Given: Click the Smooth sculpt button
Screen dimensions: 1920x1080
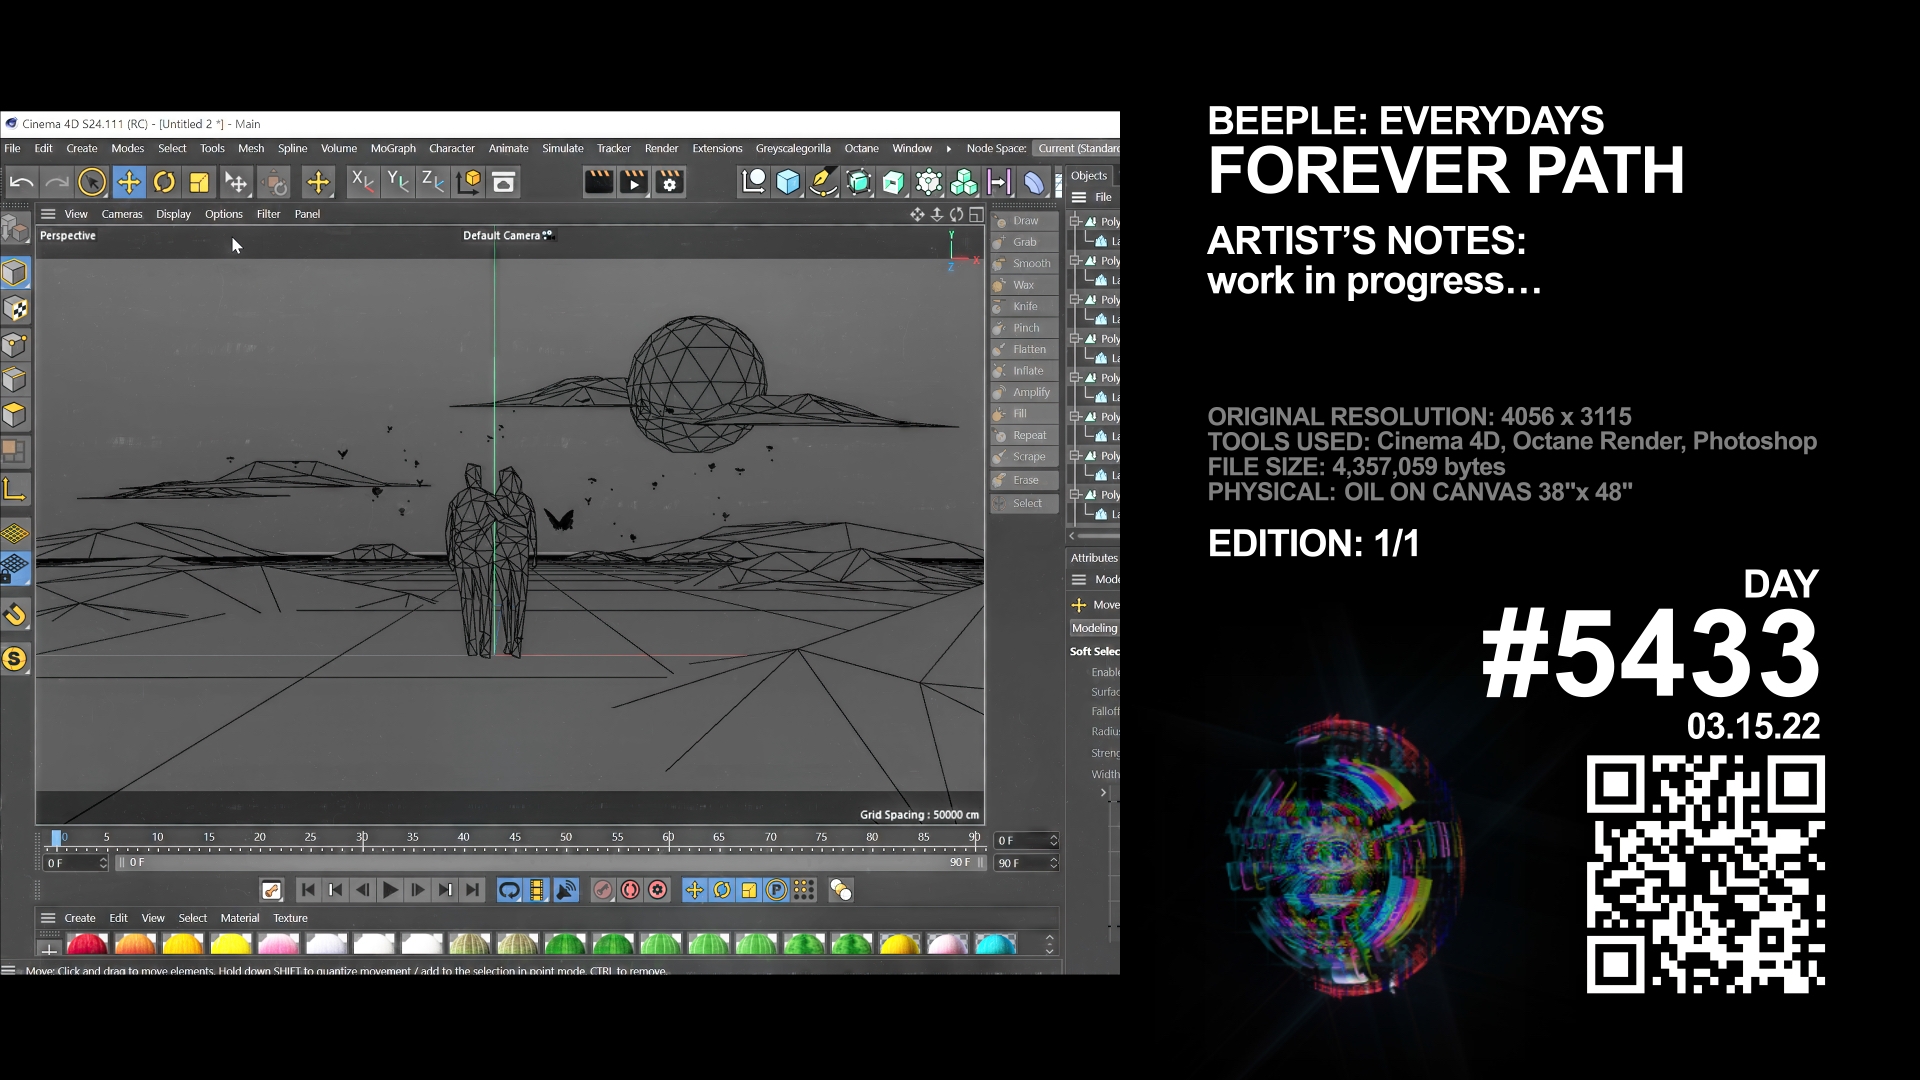Looking at the screenshot, I should pyautogui.click(x=1024, y=264).
